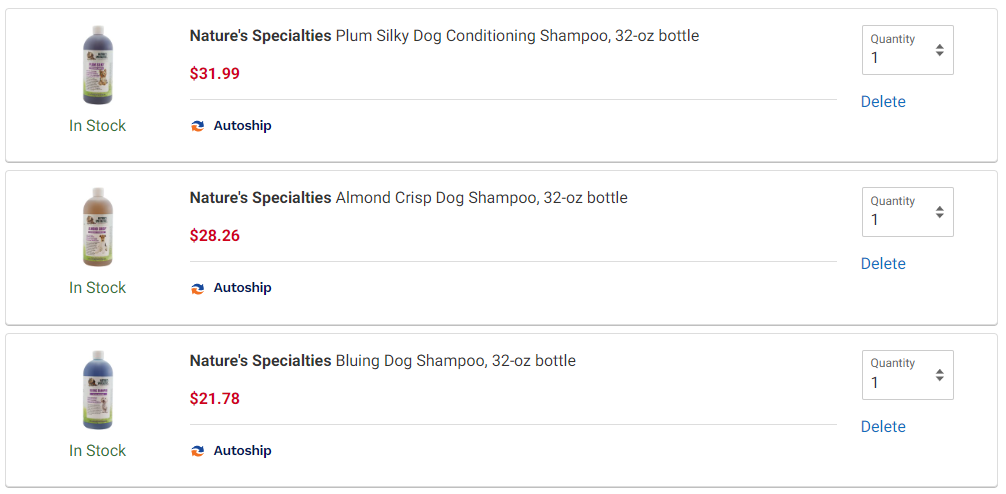
Task: Expand Quantity dropdown for Bluing Dog Shampoo
Action: 907,375
